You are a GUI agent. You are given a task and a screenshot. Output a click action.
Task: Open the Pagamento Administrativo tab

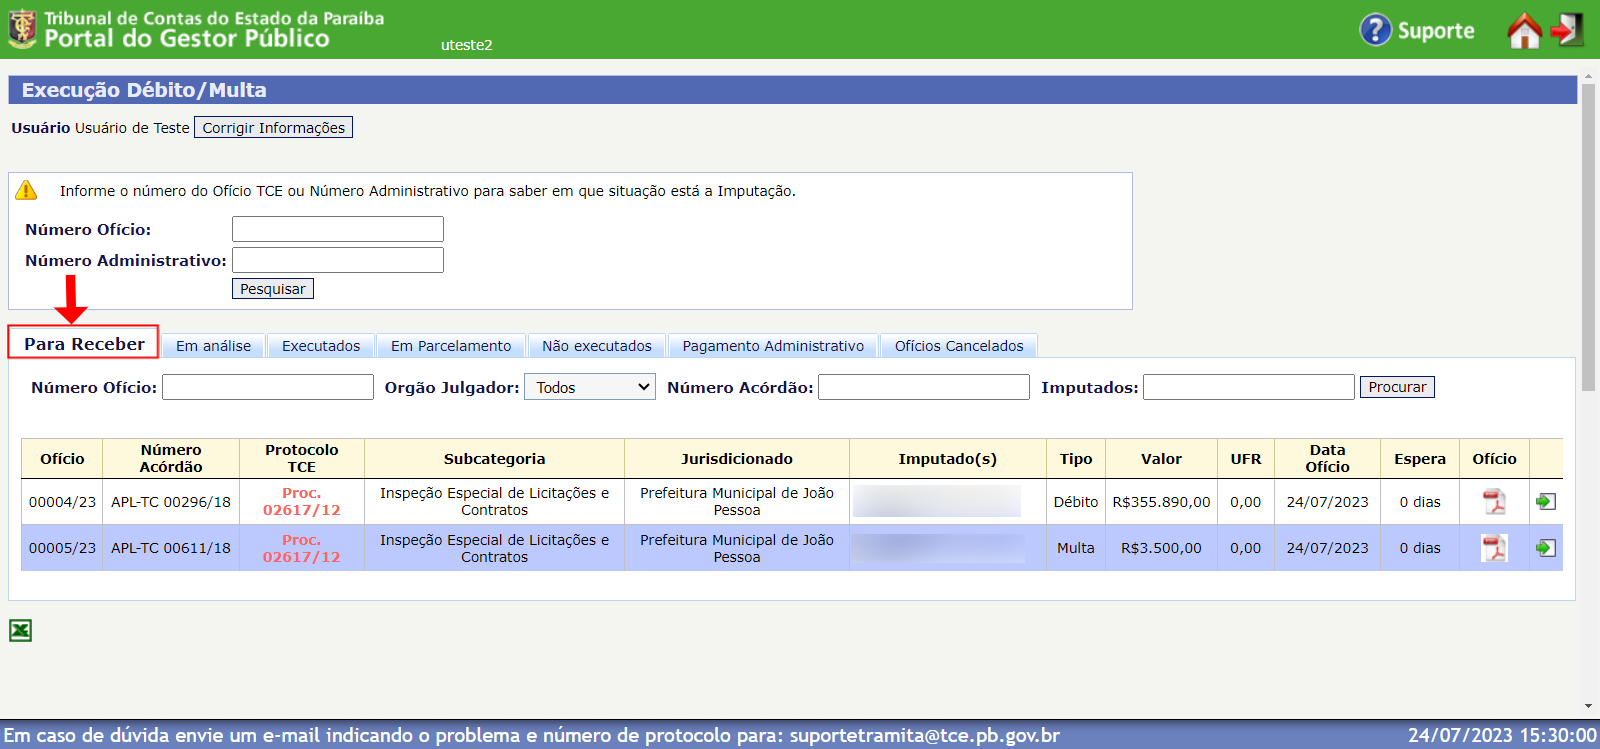(773, 346)
